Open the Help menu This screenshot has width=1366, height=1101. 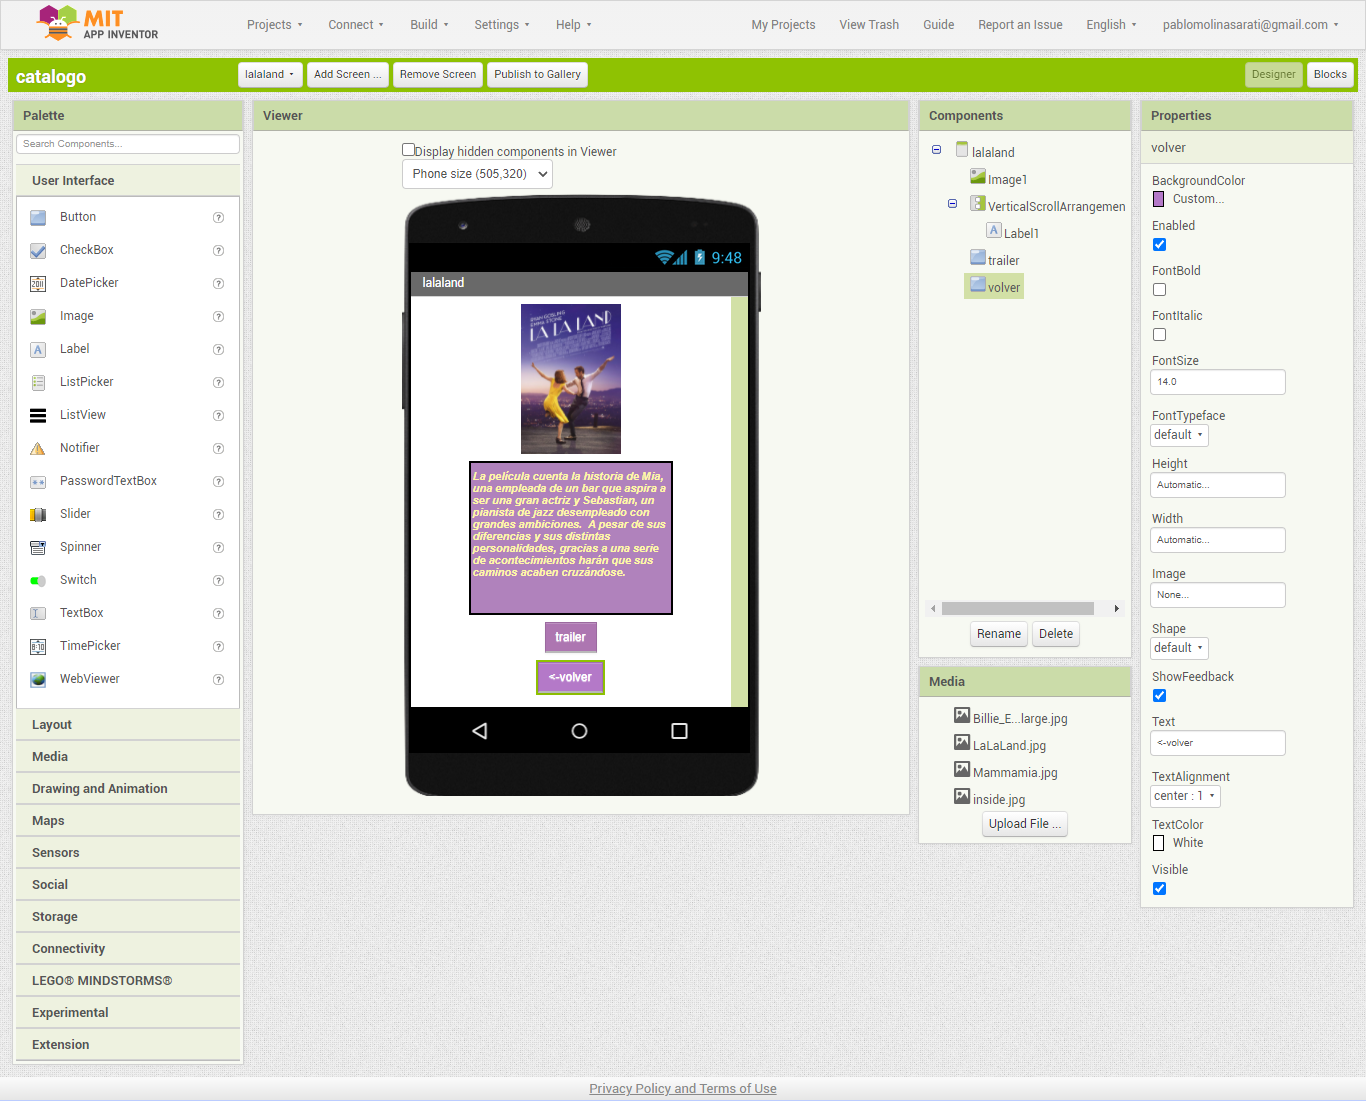point(573,25)
